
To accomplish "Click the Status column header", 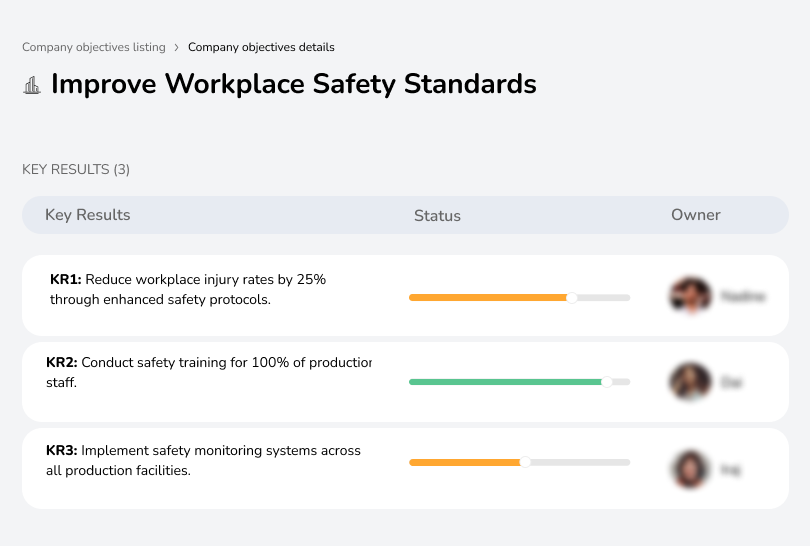I will (437, 215).
